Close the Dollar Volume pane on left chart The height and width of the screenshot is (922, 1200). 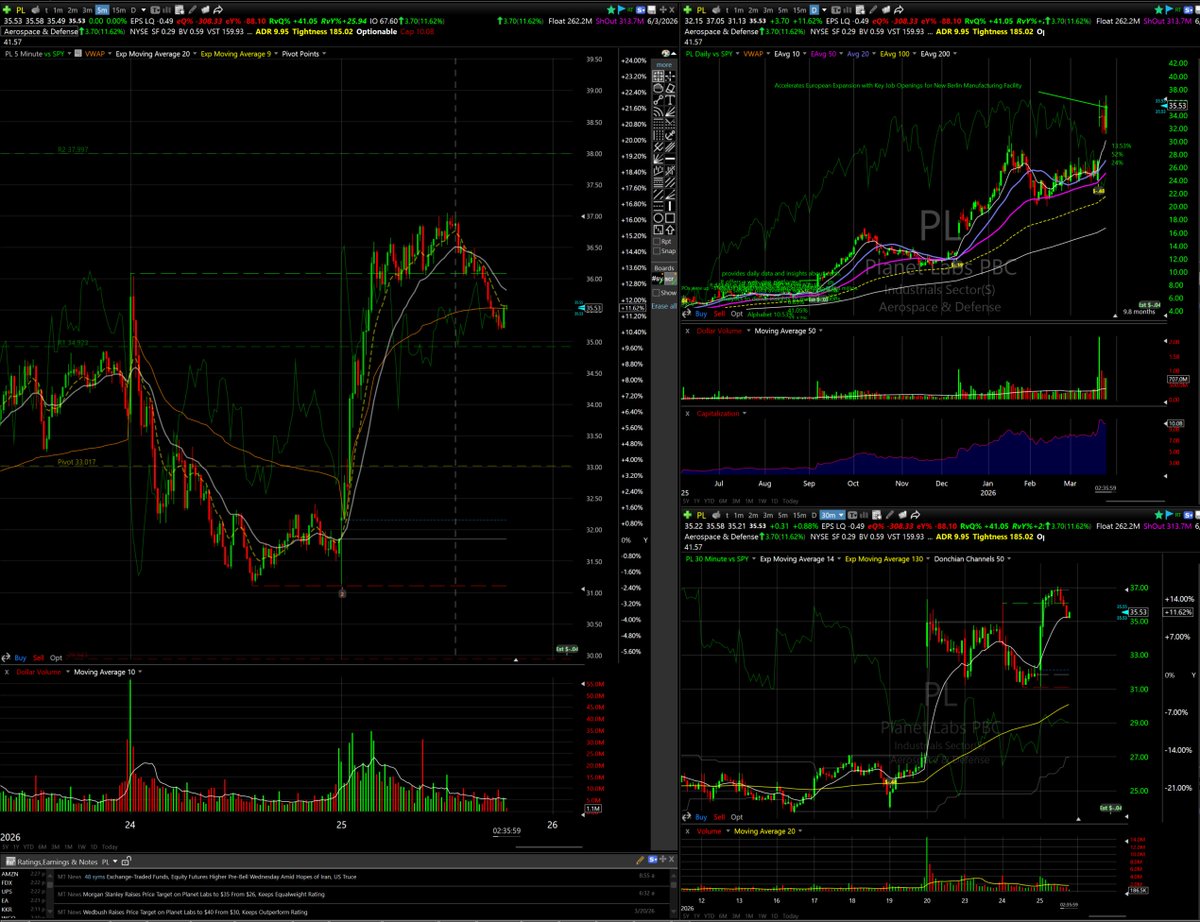coord(8,671)
